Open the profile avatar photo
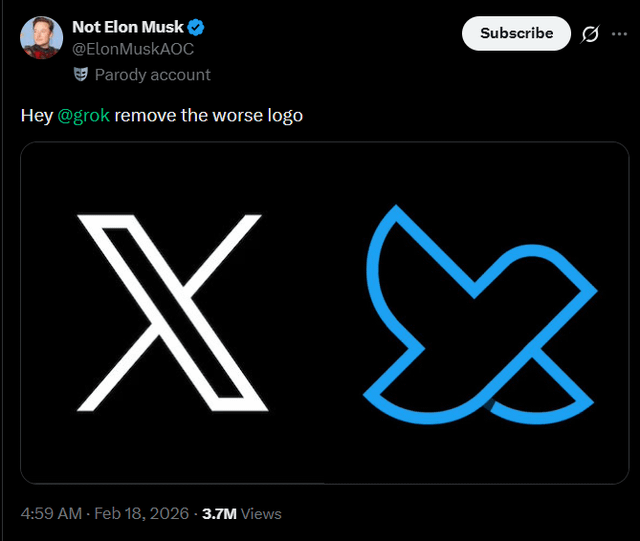Screen dimensions: 640x541 pos(40,38)
